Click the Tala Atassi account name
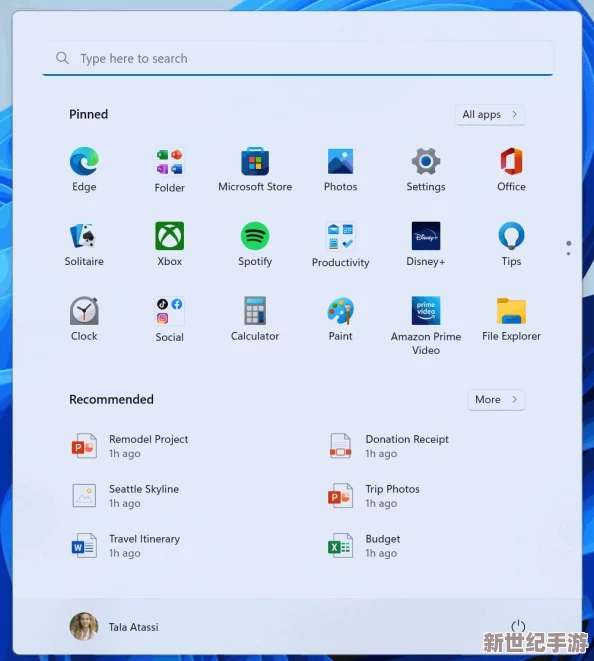 pos(134,627)
